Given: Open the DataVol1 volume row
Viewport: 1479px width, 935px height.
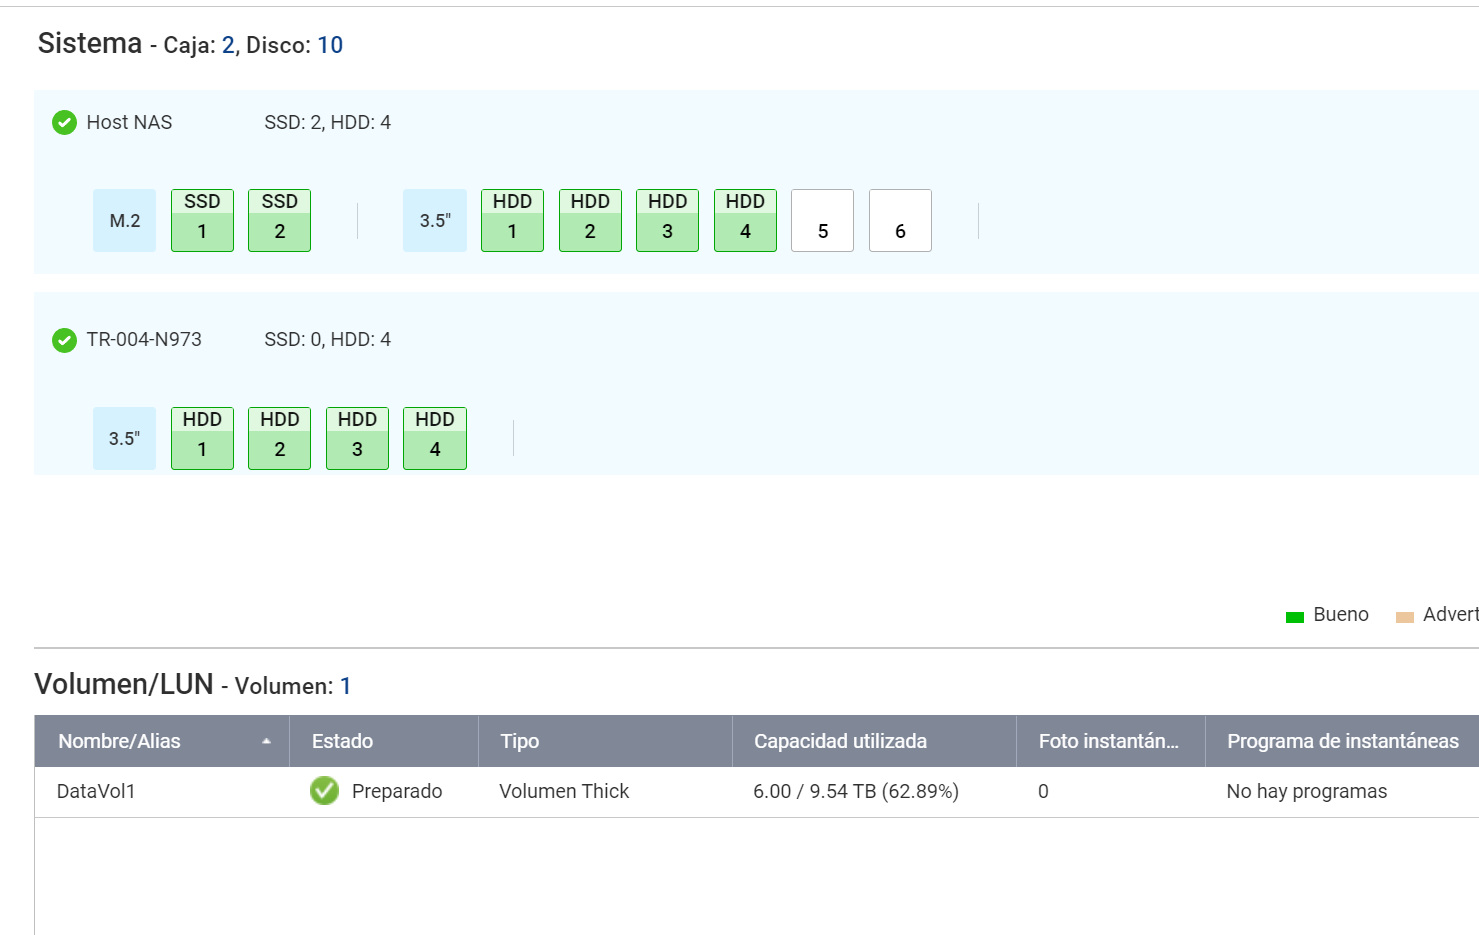Looking at the screenshot, I should (96, 791).
